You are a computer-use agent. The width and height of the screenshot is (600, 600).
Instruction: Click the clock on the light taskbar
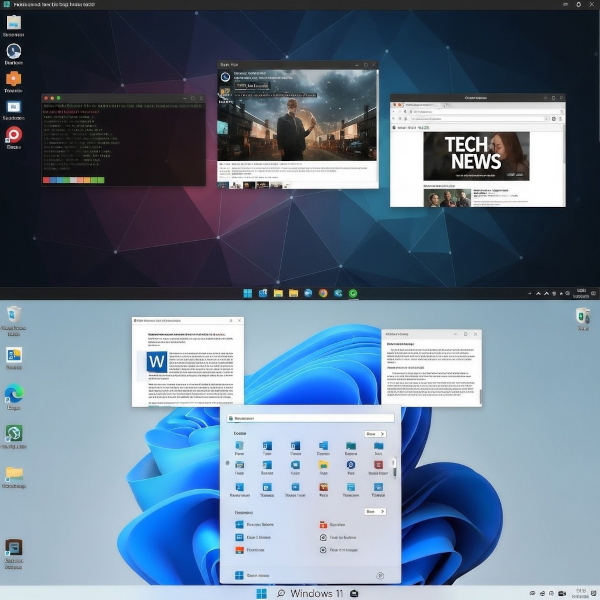point(580,593)
